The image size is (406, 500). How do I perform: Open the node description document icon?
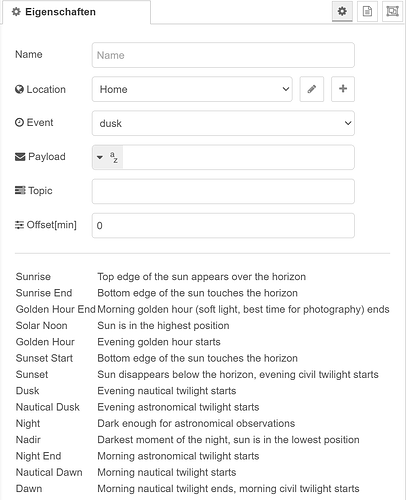(367, 12)
